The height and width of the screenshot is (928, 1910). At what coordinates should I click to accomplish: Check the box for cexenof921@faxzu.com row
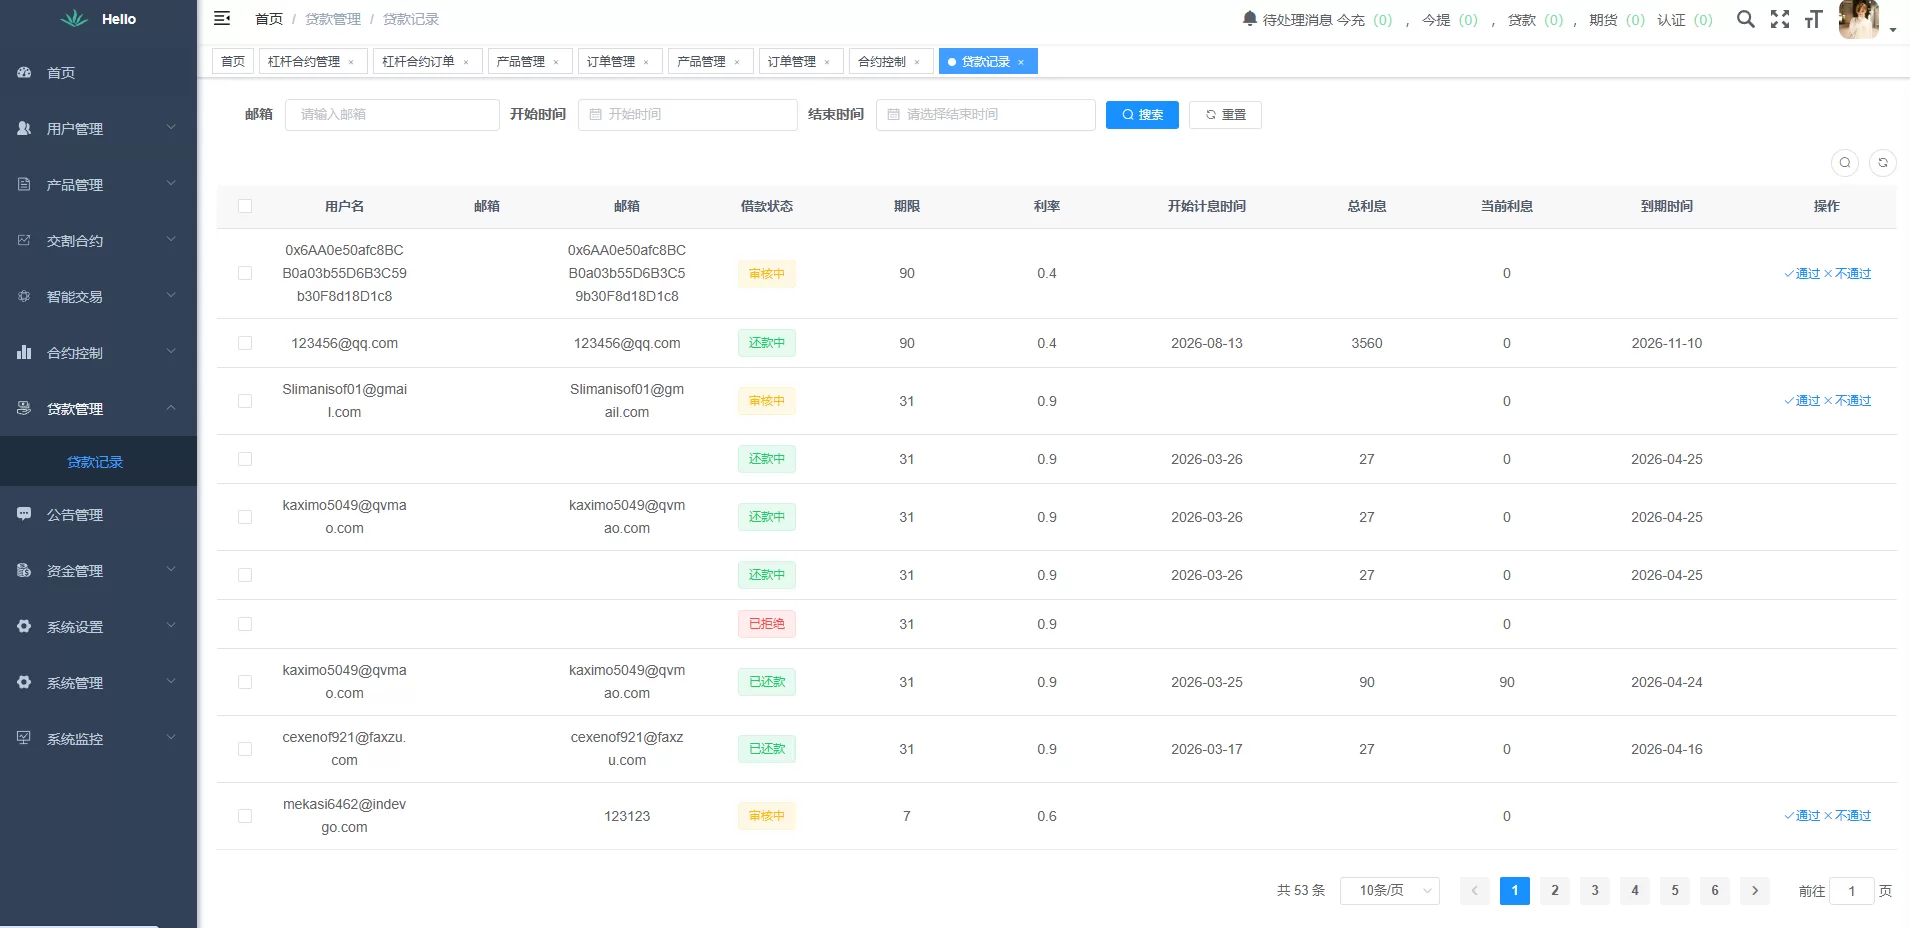click(x=245, y=749)
